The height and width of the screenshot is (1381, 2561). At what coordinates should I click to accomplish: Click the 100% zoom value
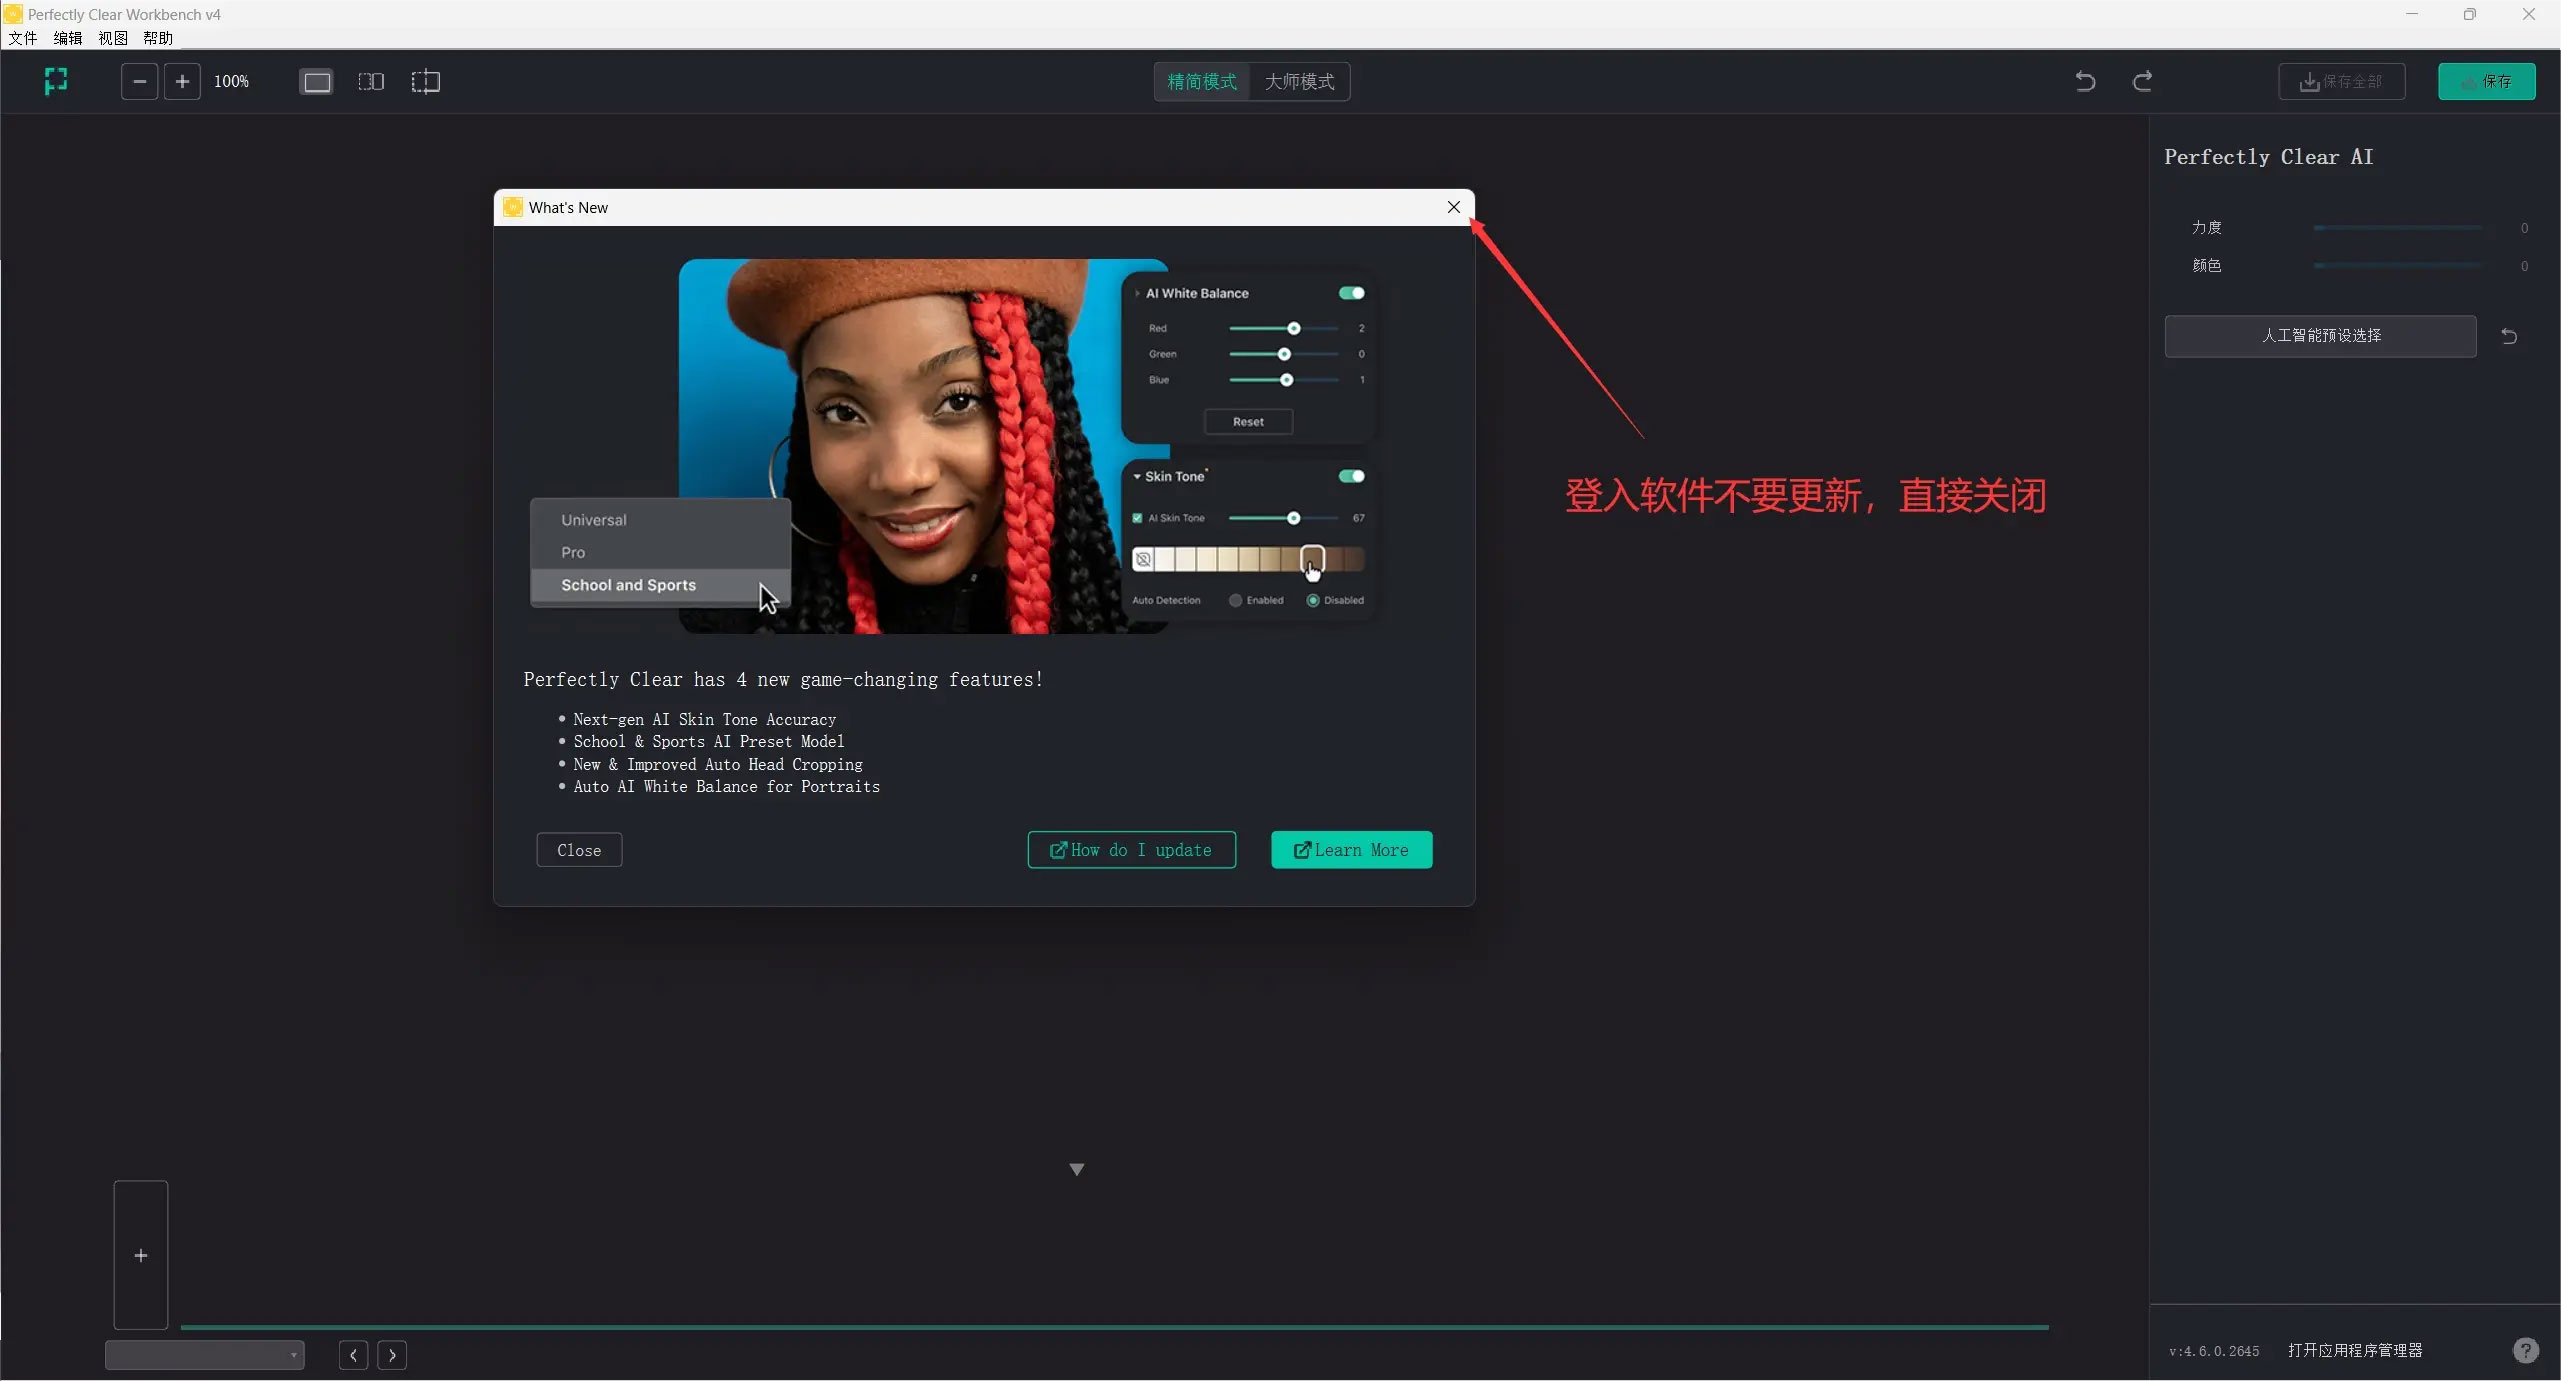point(231,82)
